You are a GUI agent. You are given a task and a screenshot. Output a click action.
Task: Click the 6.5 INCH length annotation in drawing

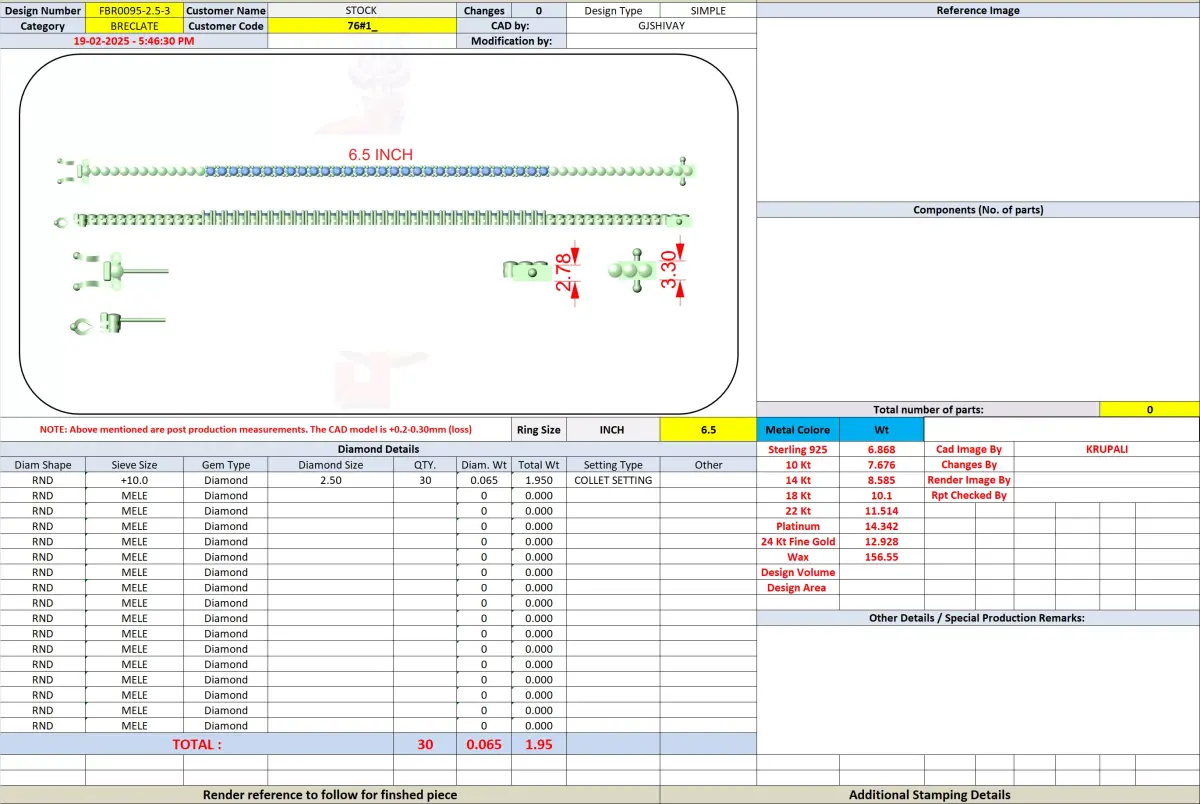coord(380,154)
